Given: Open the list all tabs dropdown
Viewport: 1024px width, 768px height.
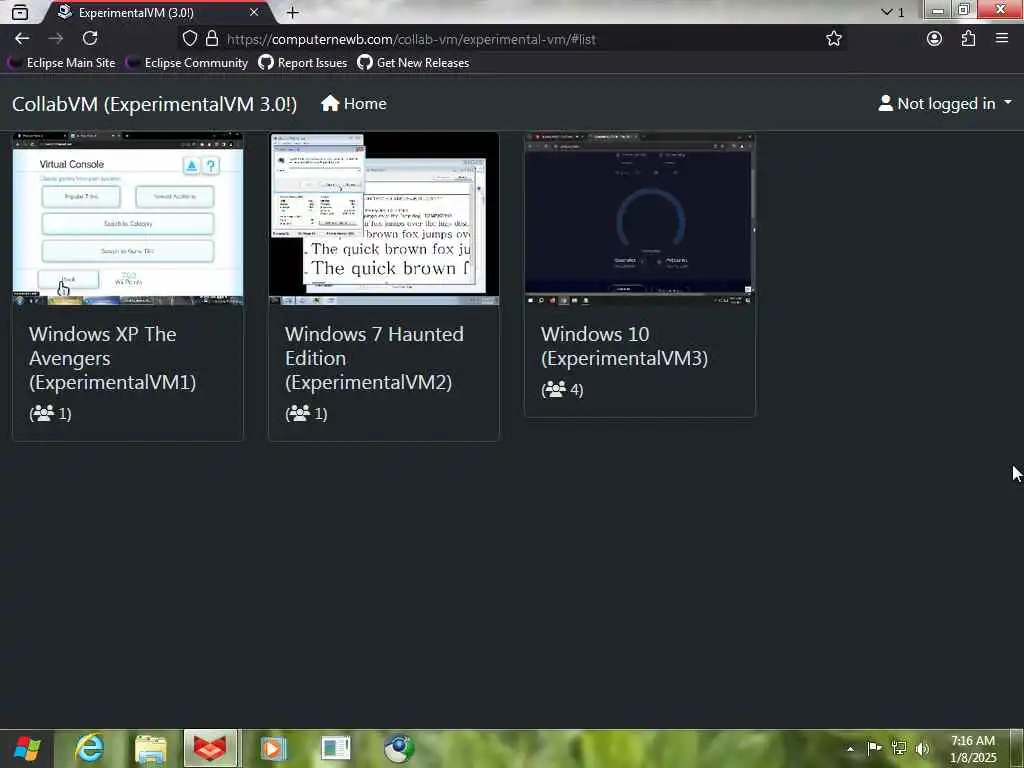Looking at the screenshot, I should (x=892, y=12).
